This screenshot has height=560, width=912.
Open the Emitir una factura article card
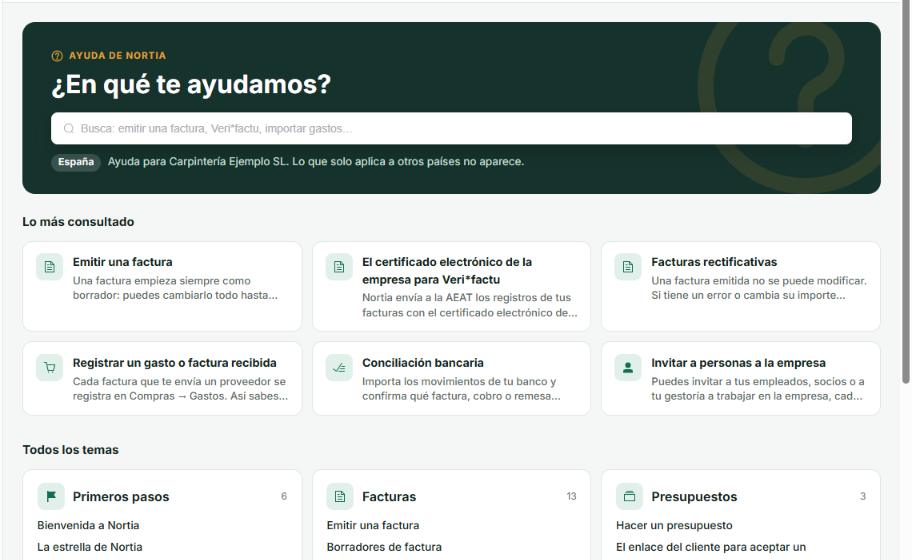[162, 286]
